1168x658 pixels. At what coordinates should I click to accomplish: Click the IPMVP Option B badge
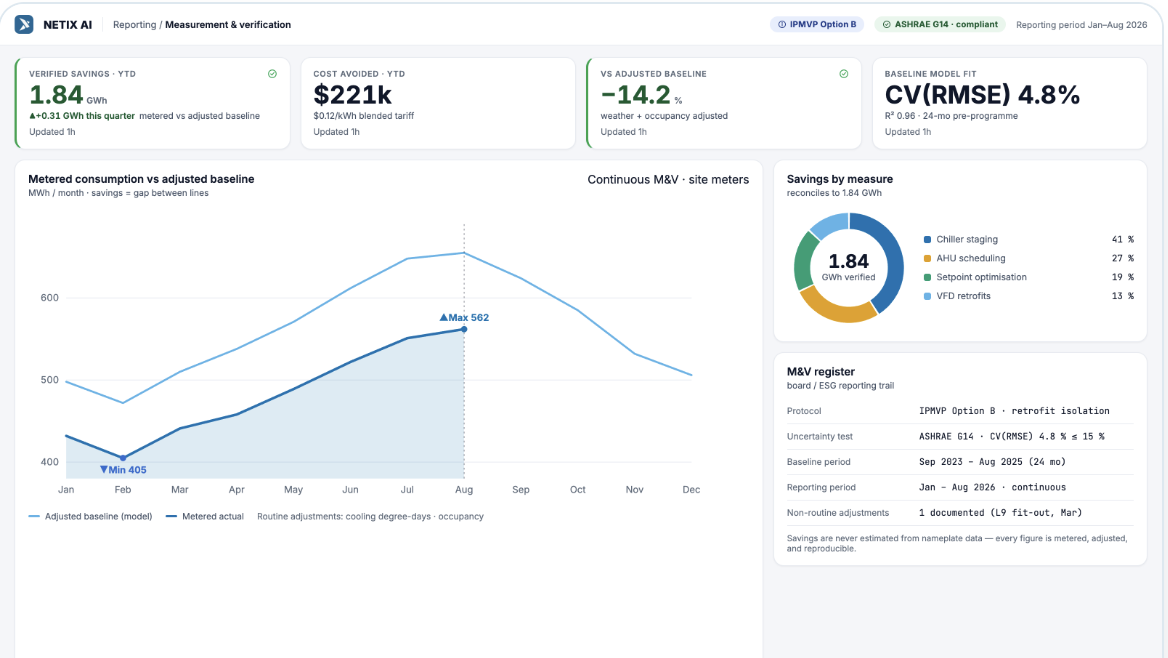click(817, 25)
